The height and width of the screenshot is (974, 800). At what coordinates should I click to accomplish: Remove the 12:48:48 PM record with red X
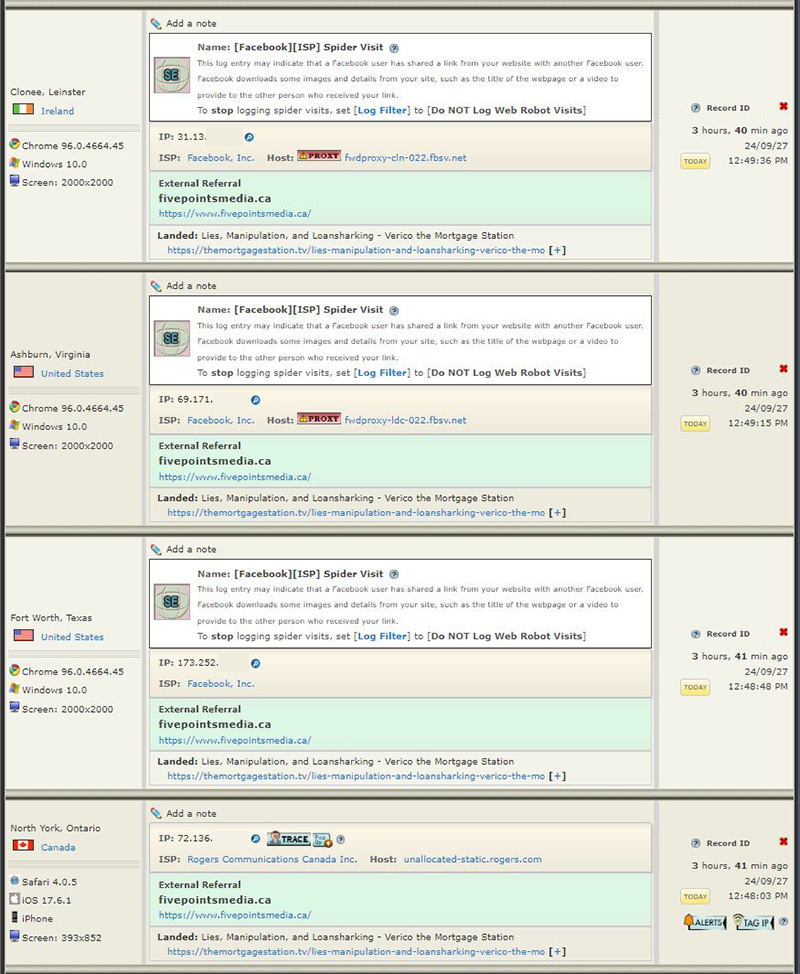(x=783, y=633)
